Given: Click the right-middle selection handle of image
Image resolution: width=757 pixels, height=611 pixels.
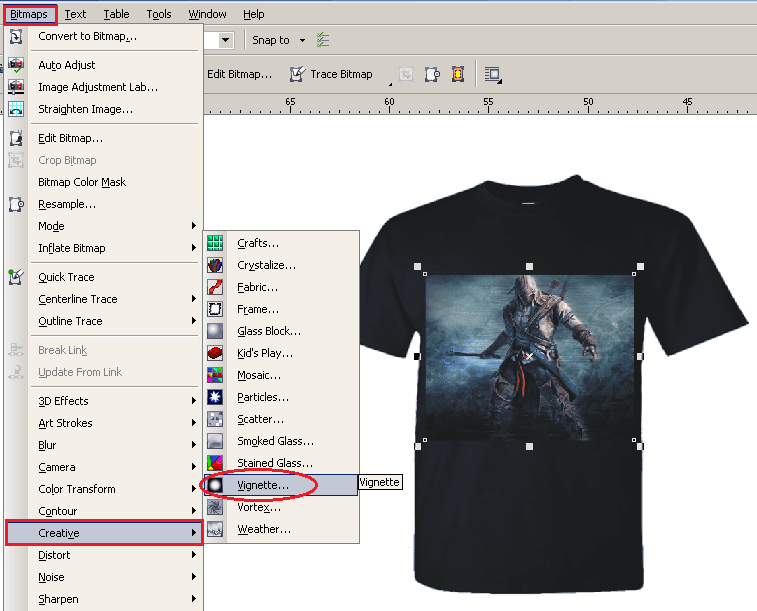Looking at the screenshot, I should pos(641,356).
